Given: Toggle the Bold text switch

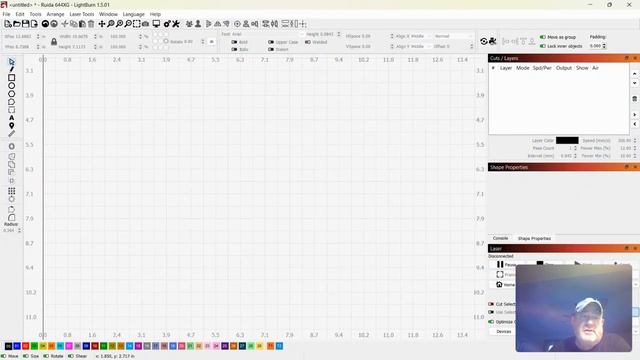Looking at the screenshot, I should (x=234, y=42).
